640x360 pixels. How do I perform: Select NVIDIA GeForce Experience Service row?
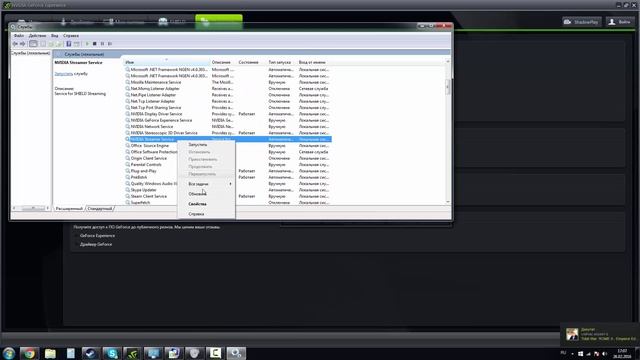[x=228, y=120]
